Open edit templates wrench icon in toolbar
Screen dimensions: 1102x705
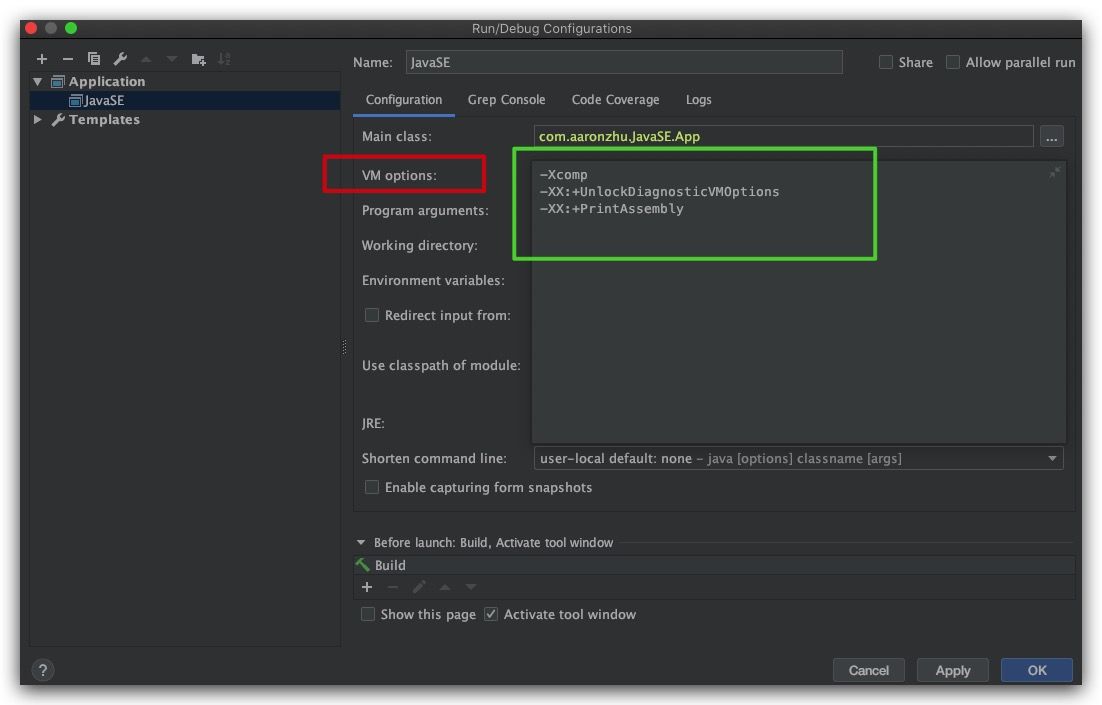pos(120,59)
